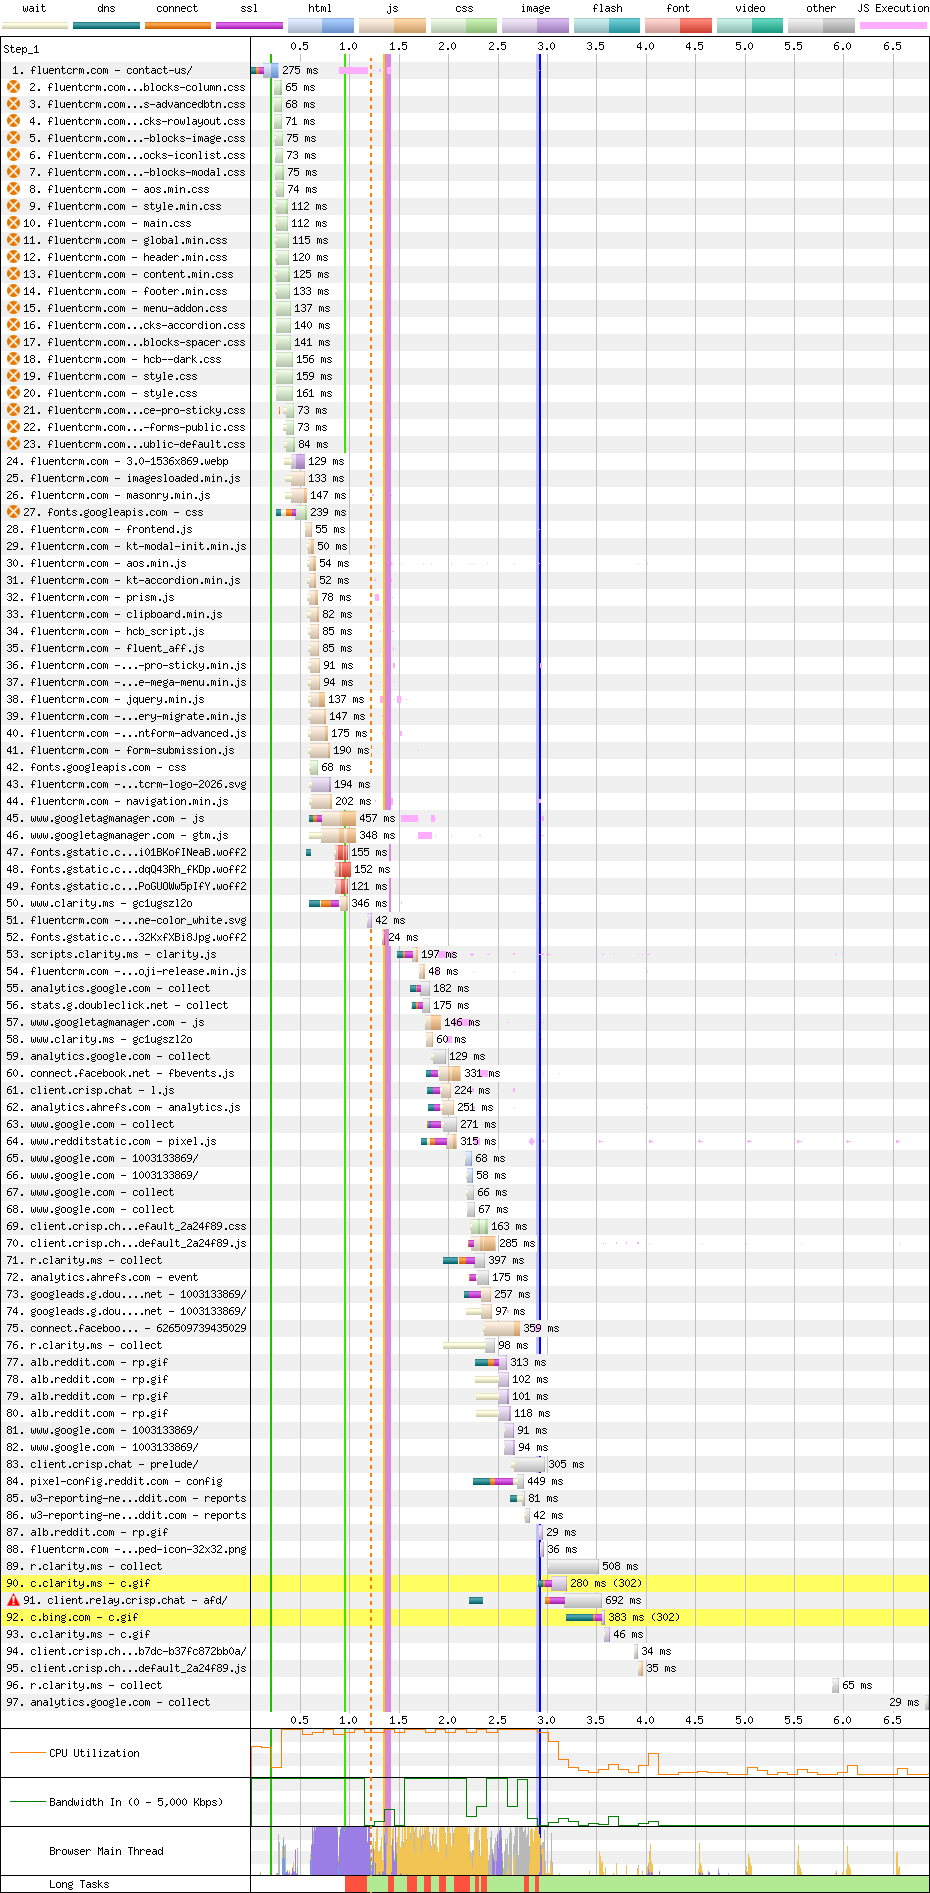Select render-blocking marker for request 7 blocks-modal.css
930x1893 pixels.
14,172
